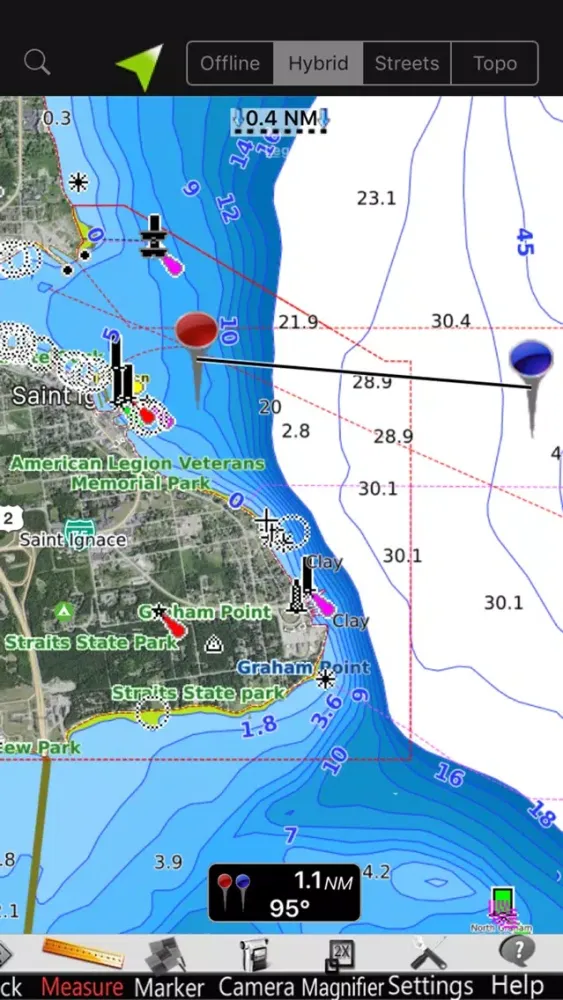Image resolution: width=563 pixels, height=1000 pixels.
Task: Tap the 1.1 NM 95° distance readout
Action: point(284,893)
